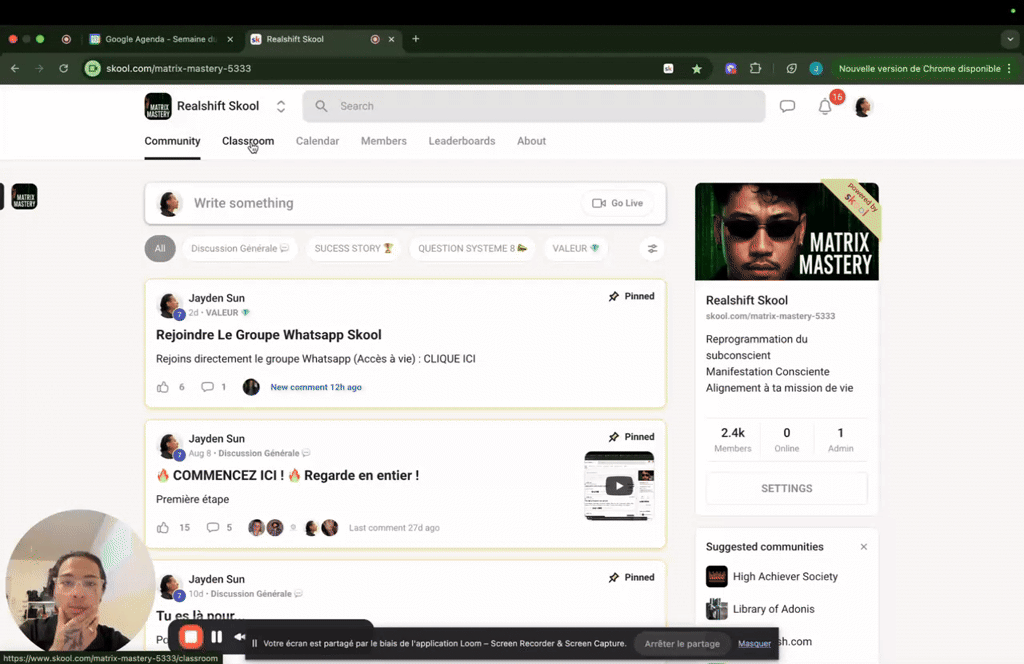
Task: Reload the page
Action: (63, 68)
